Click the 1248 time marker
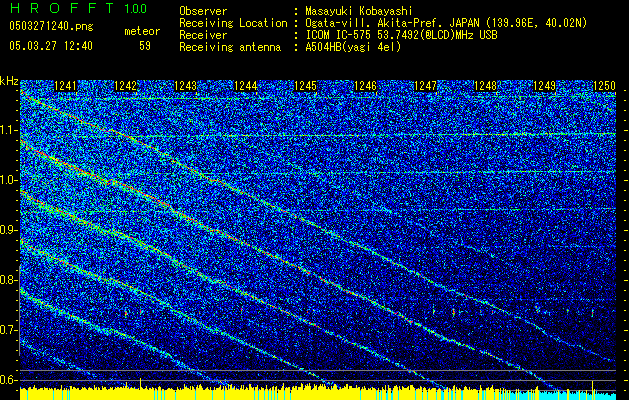Image resolution: width=629 pixels, height=400 pixels. tap(485, 86)
